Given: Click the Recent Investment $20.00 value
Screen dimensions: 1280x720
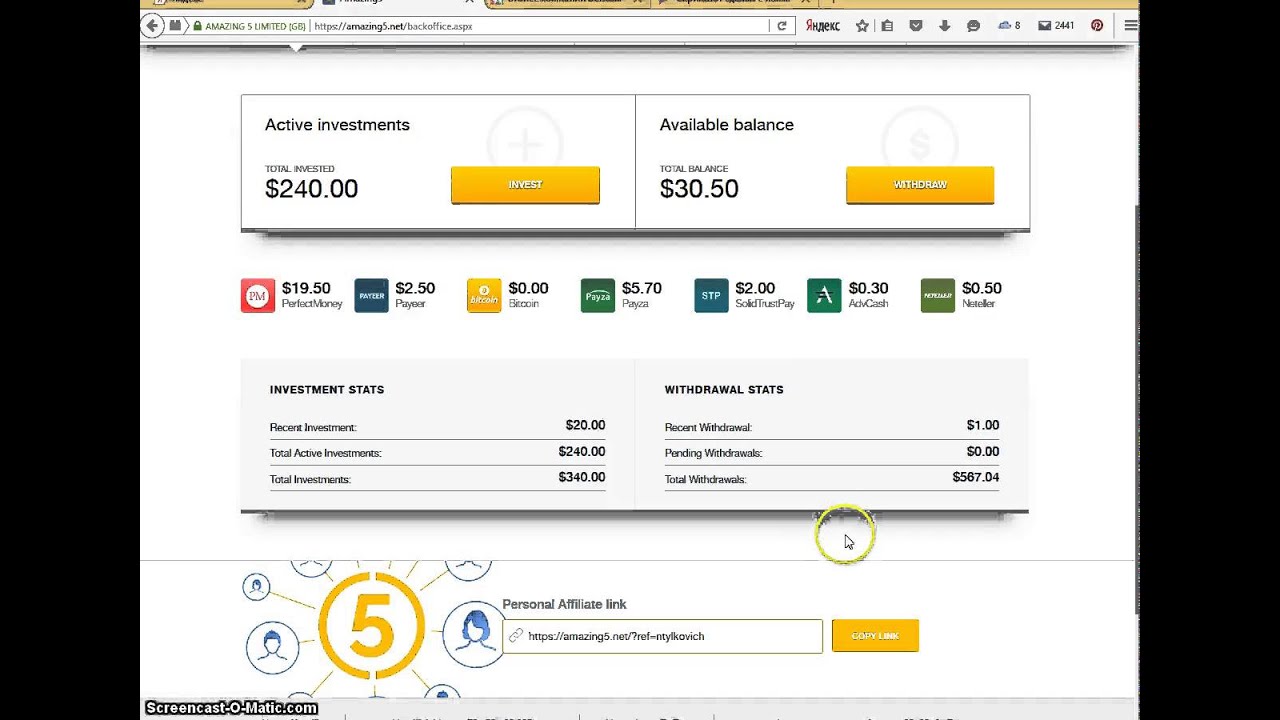Looking at the screenshot, I should (585, 425).
